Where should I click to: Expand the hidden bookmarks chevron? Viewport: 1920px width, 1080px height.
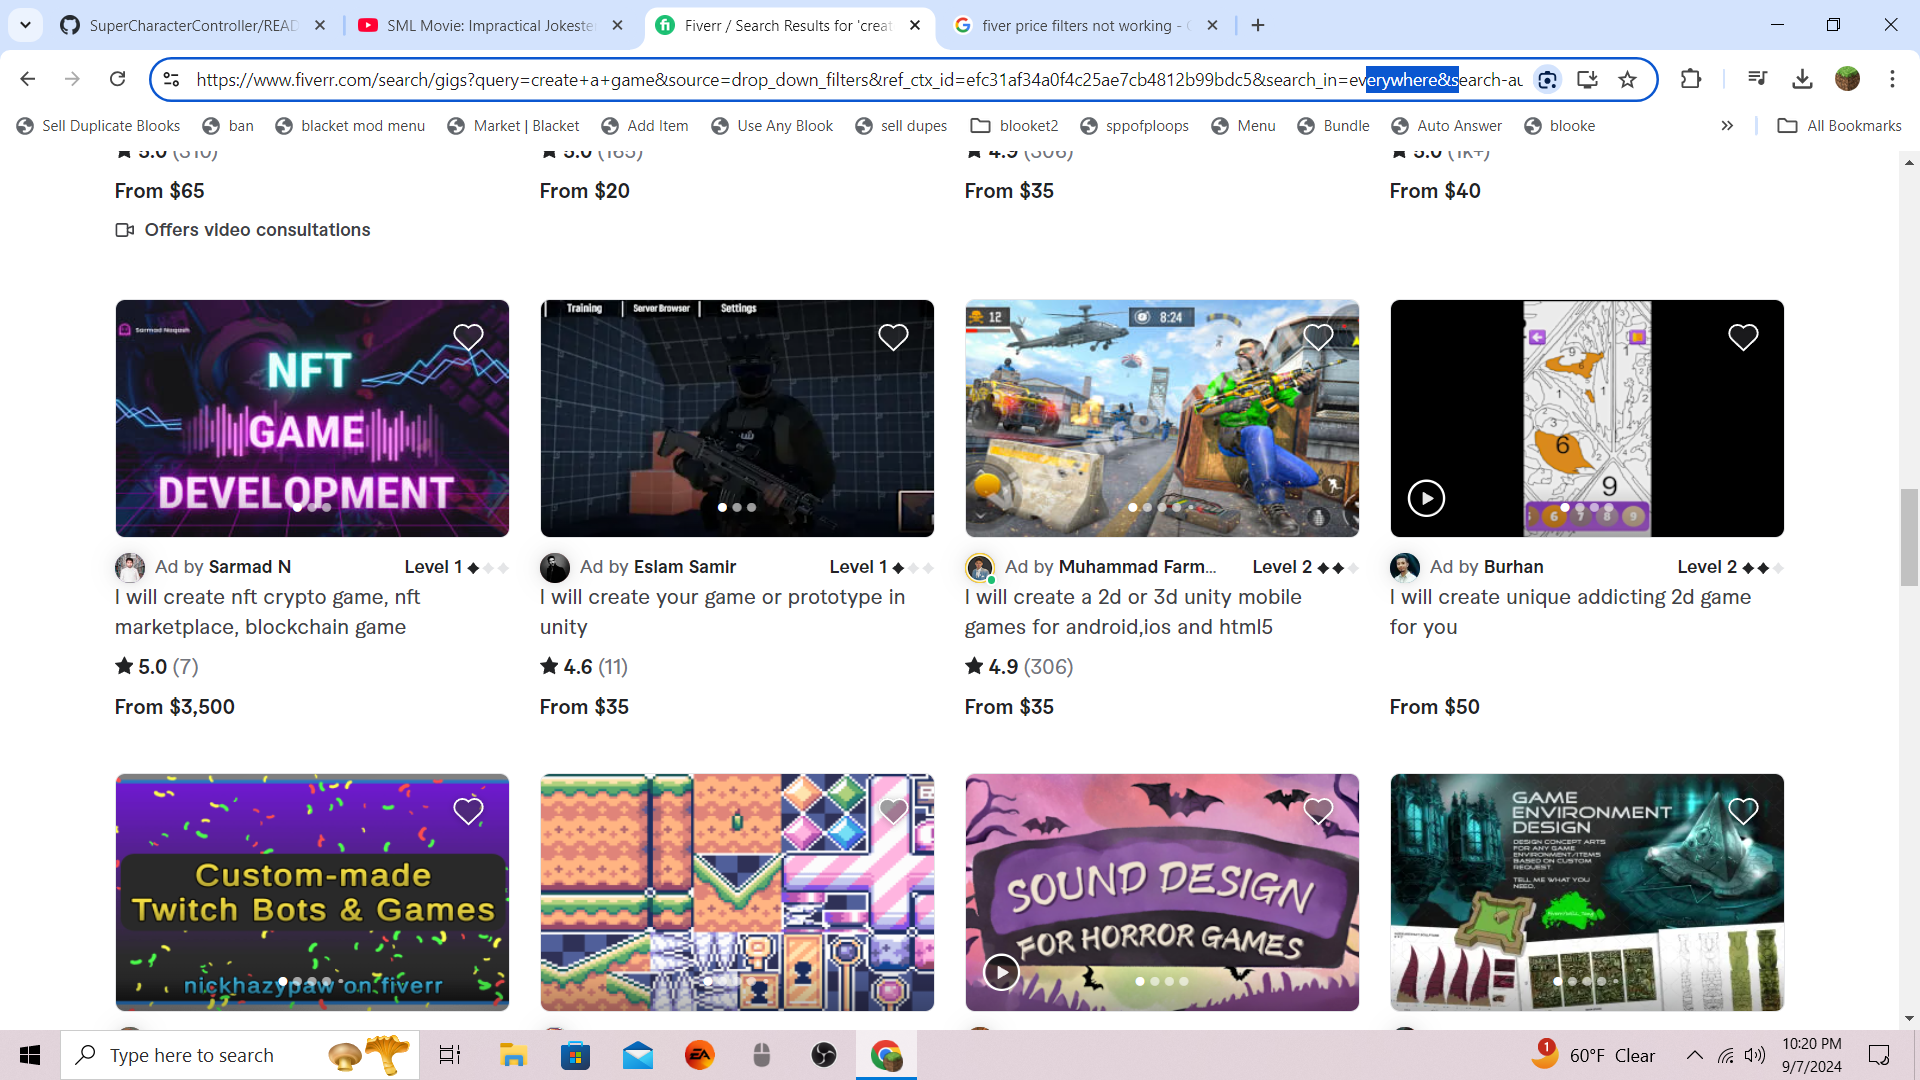pos(1727,126)
